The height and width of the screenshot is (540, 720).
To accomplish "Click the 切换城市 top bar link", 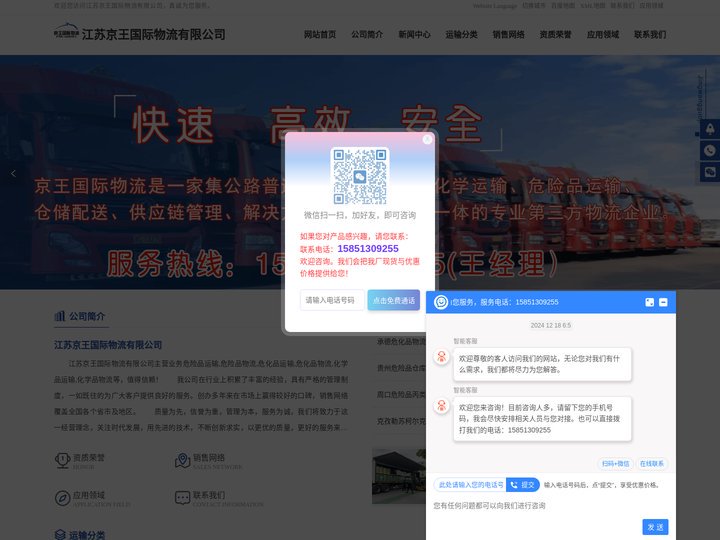I will pyautogui.click(x=534, y=6).
